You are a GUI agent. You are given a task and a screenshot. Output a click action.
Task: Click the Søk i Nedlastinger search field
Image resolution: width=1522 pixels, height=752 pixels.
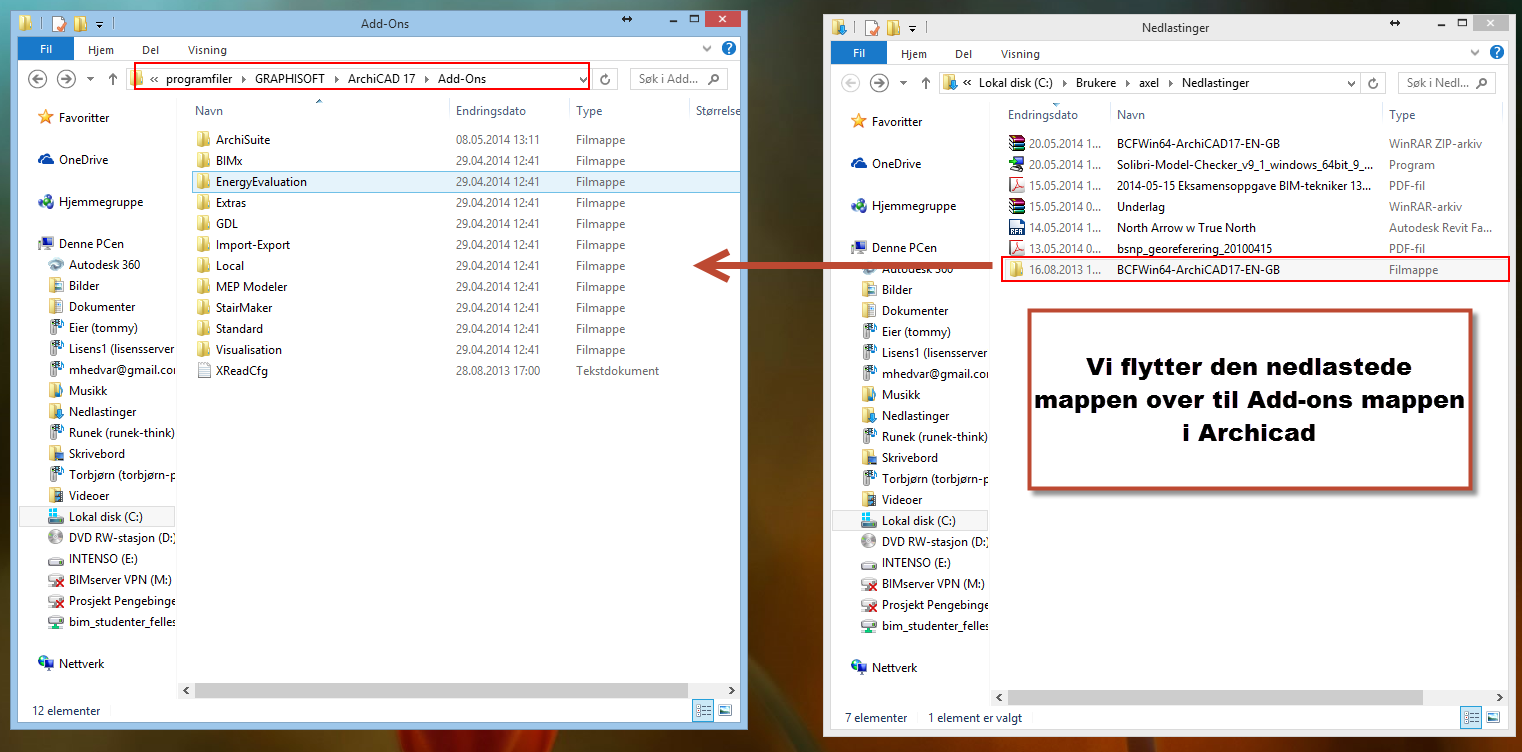tap(1446, 83)
